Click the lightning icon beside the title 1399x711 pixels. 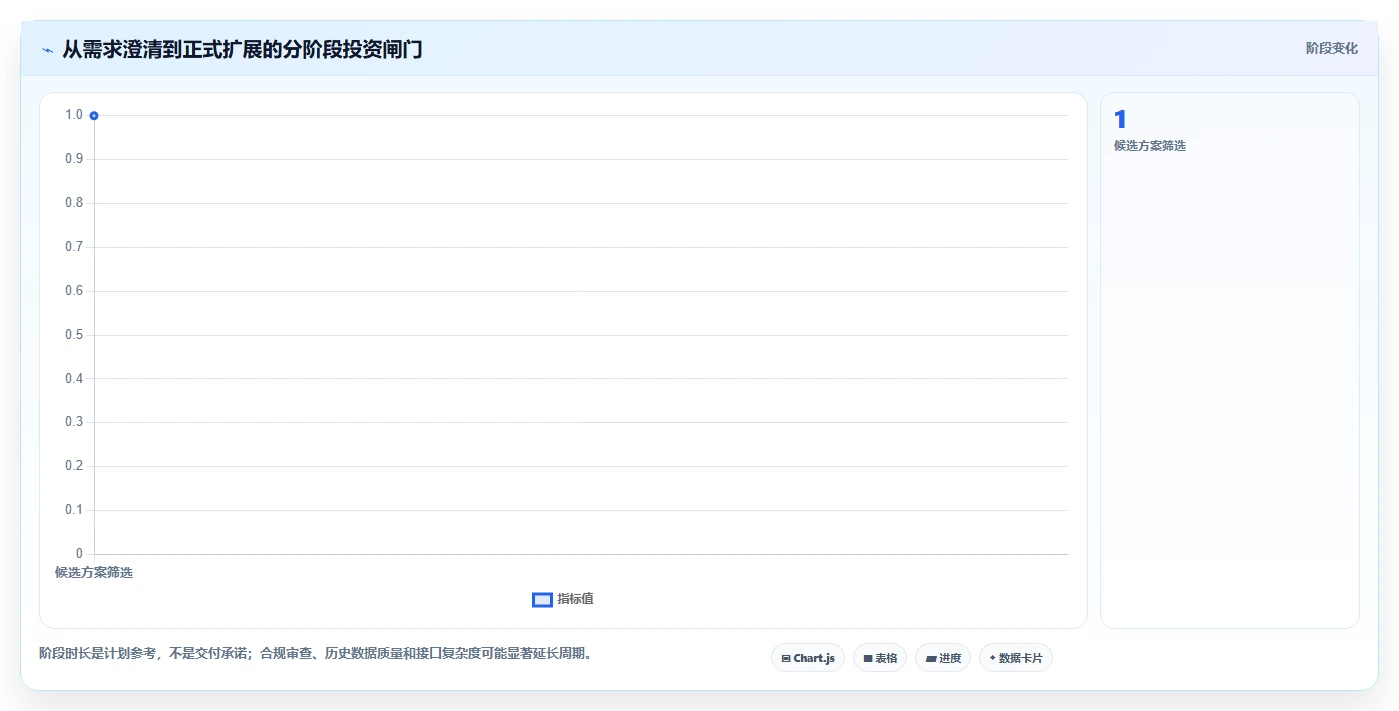point(47,50)
